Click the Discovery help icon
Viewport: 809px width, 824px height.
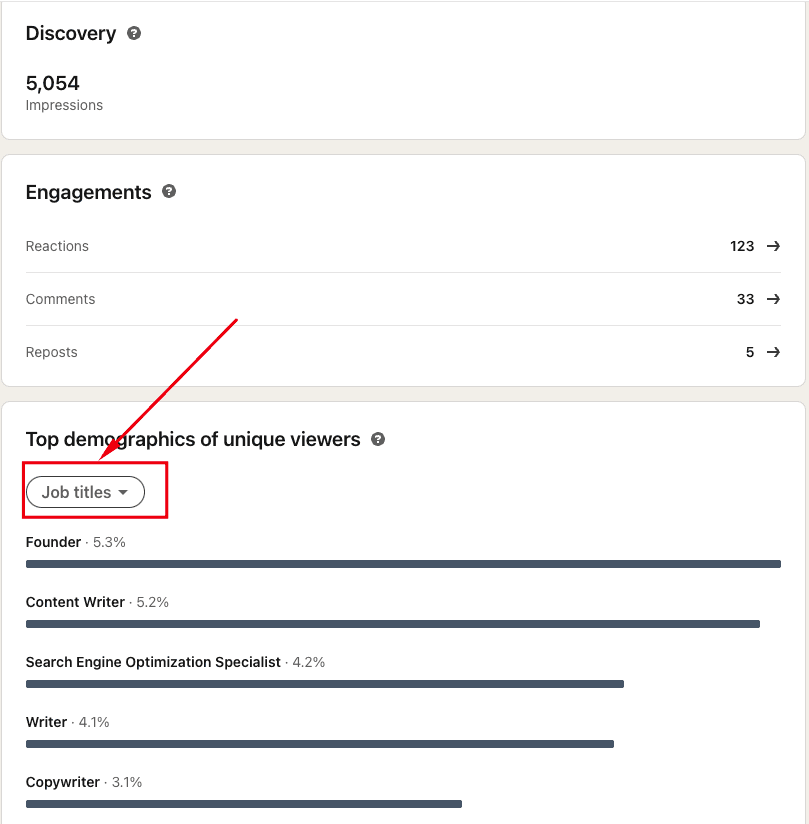(x=133, y=33)
